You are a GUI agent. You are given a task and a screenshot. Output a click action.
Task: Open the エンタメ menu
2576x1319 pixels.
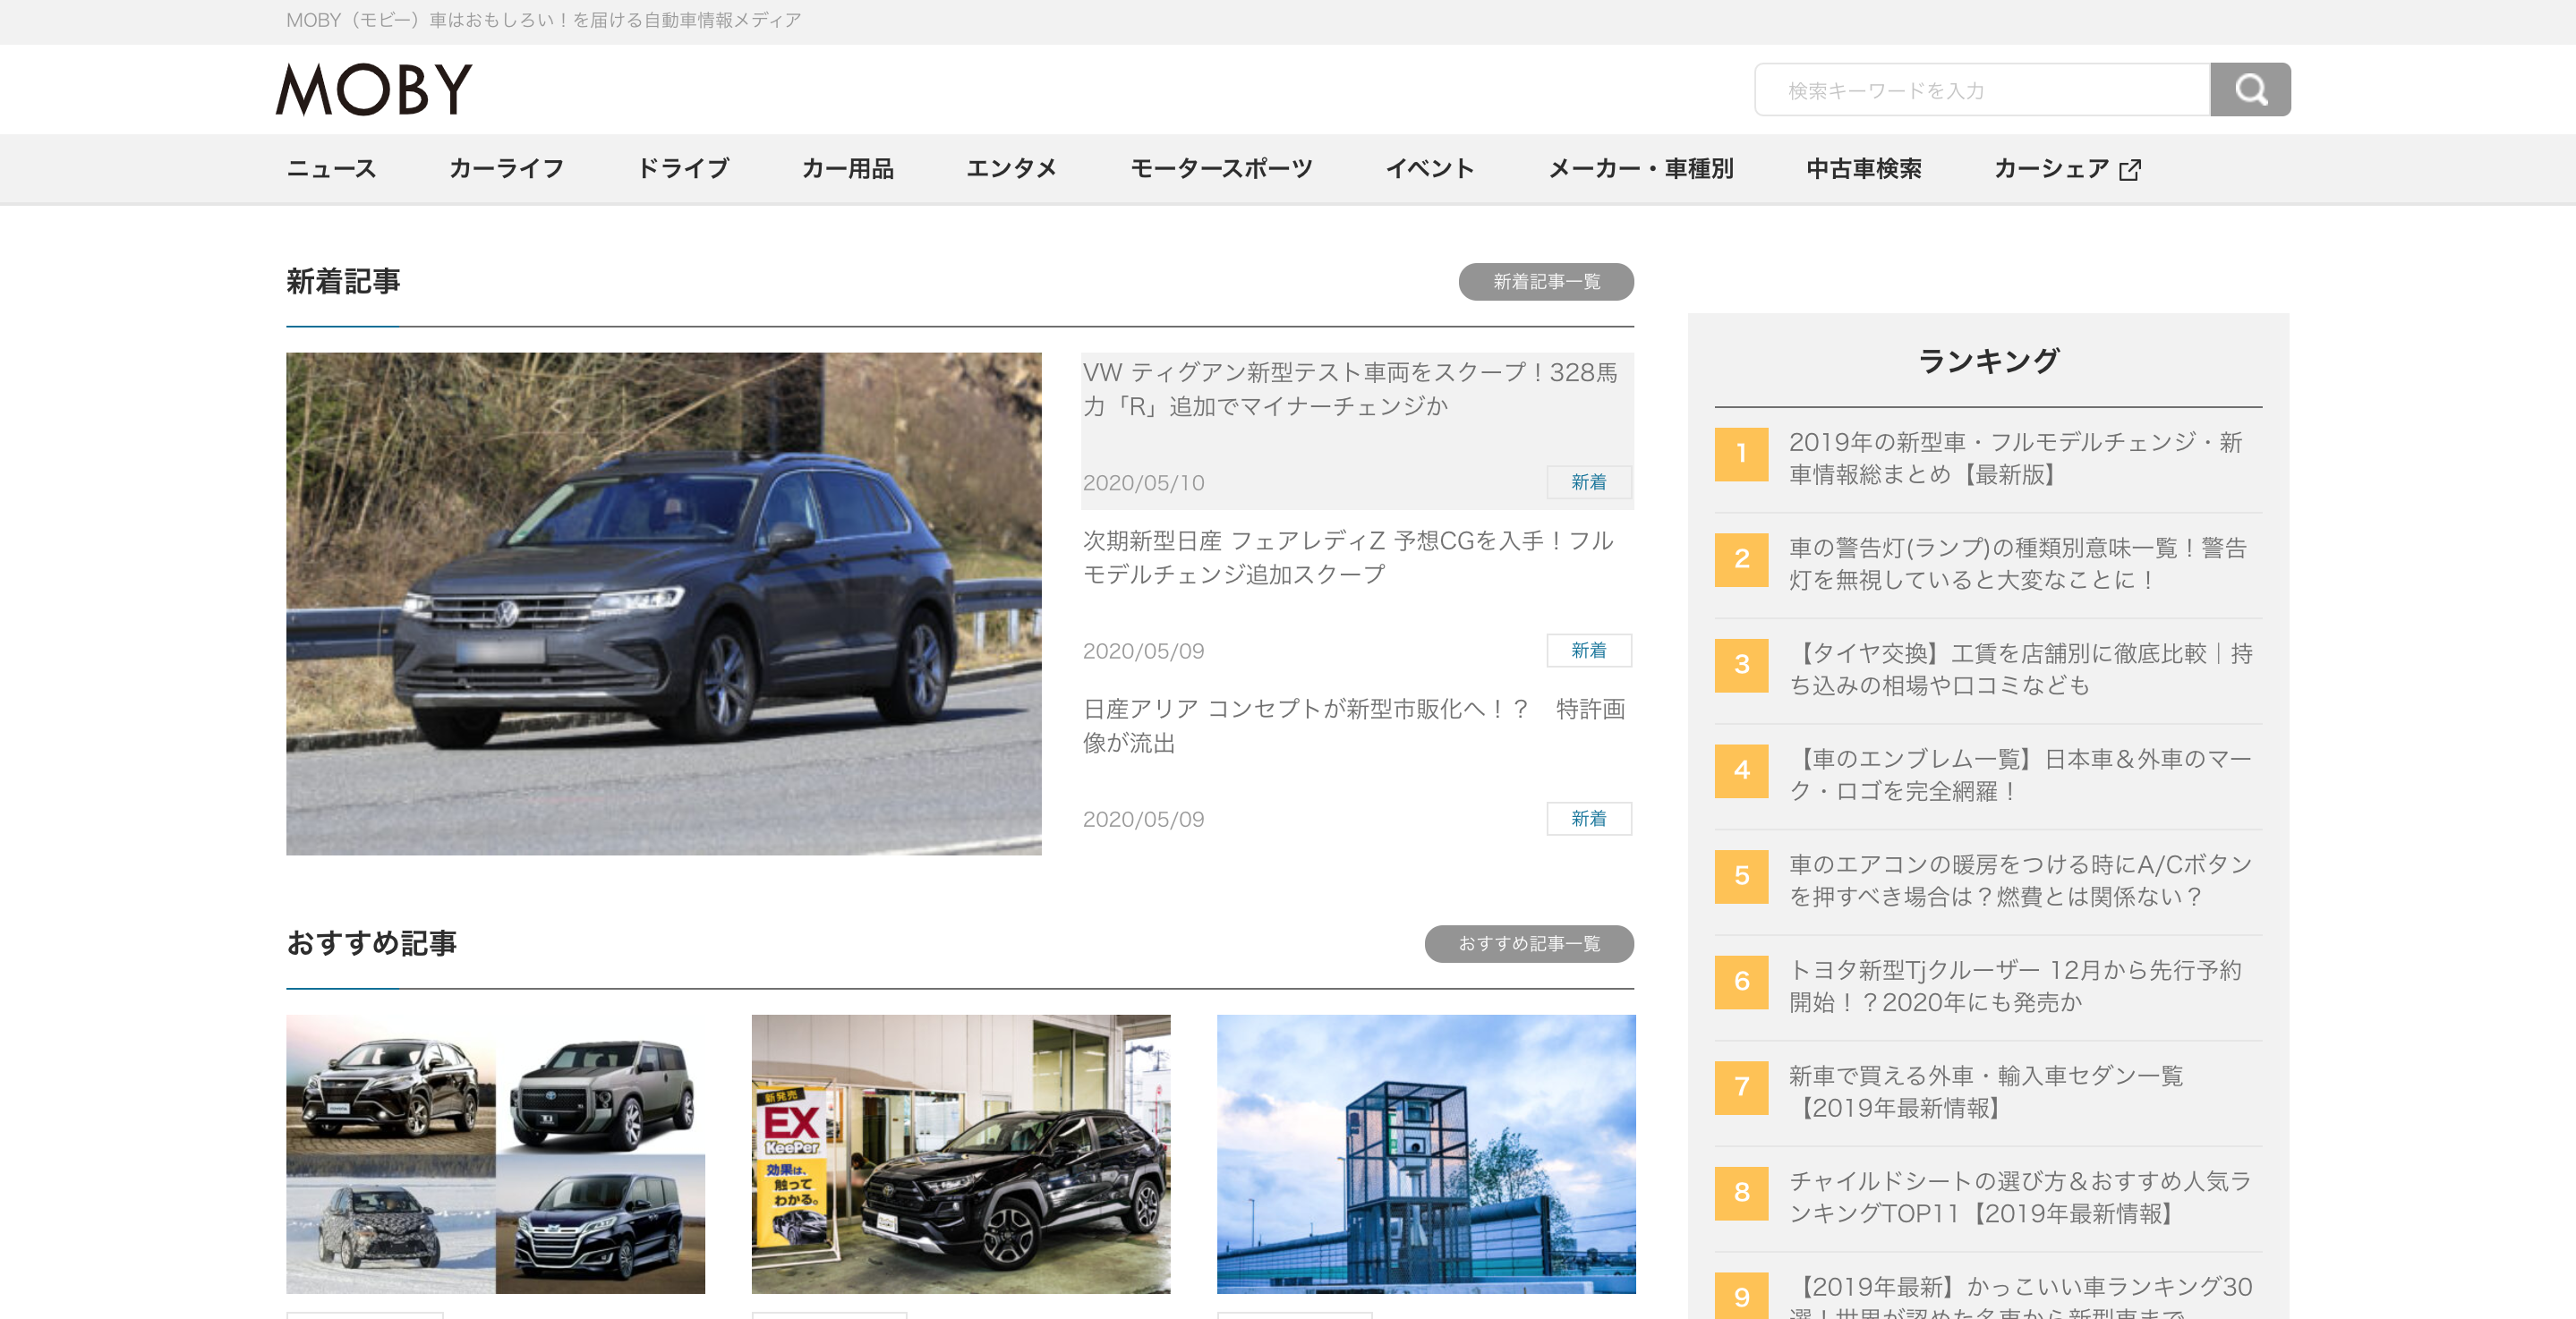coord(1011,169)
